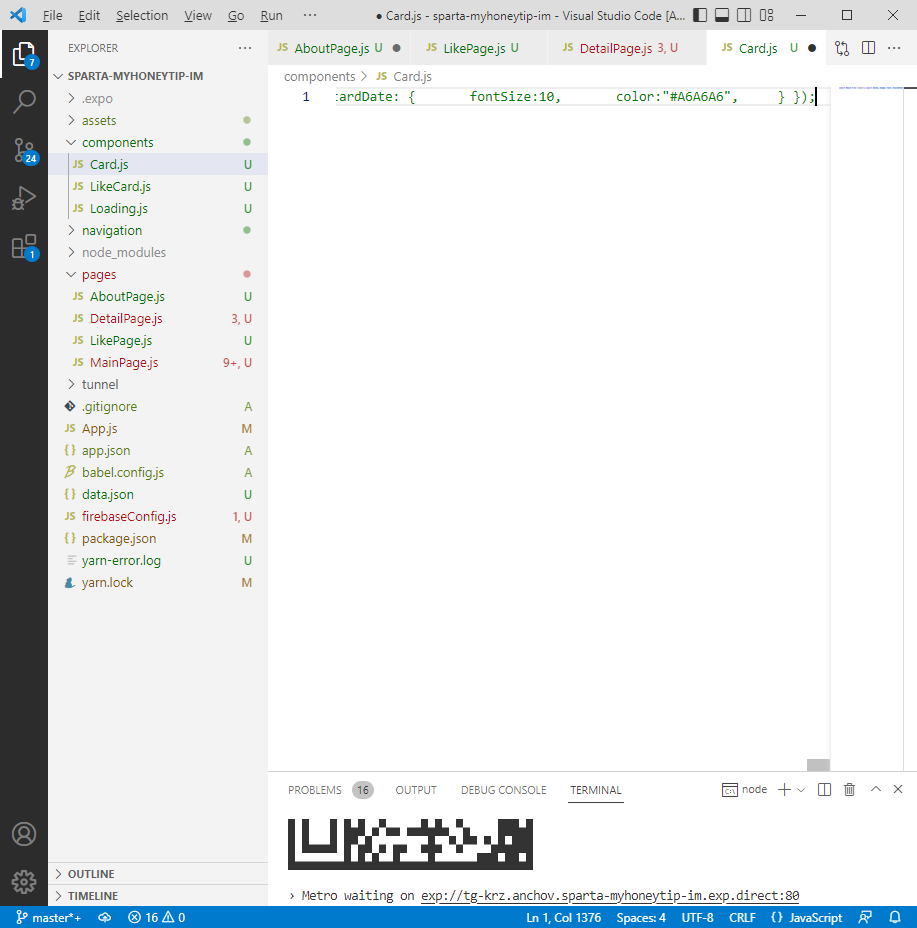Kill terminal with the trash icon
This screenshot has height=928, width=917.
coord(850,790)
